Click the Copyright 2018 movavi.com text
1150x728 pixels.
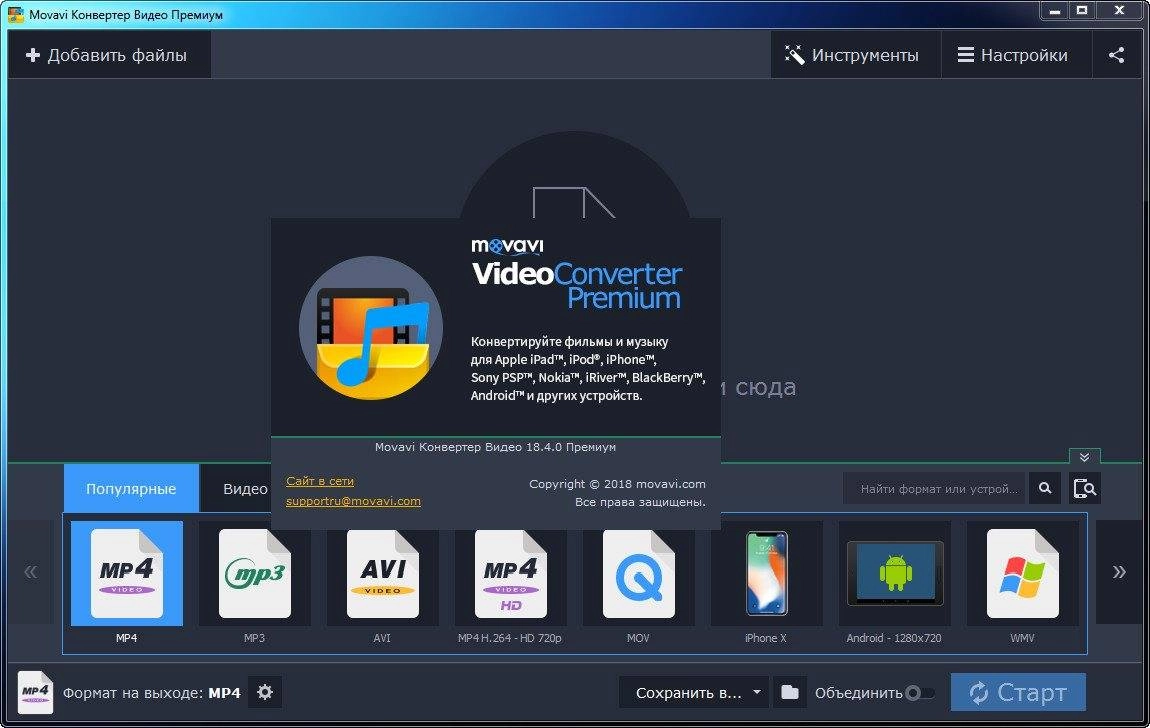(x=617, y=484)
